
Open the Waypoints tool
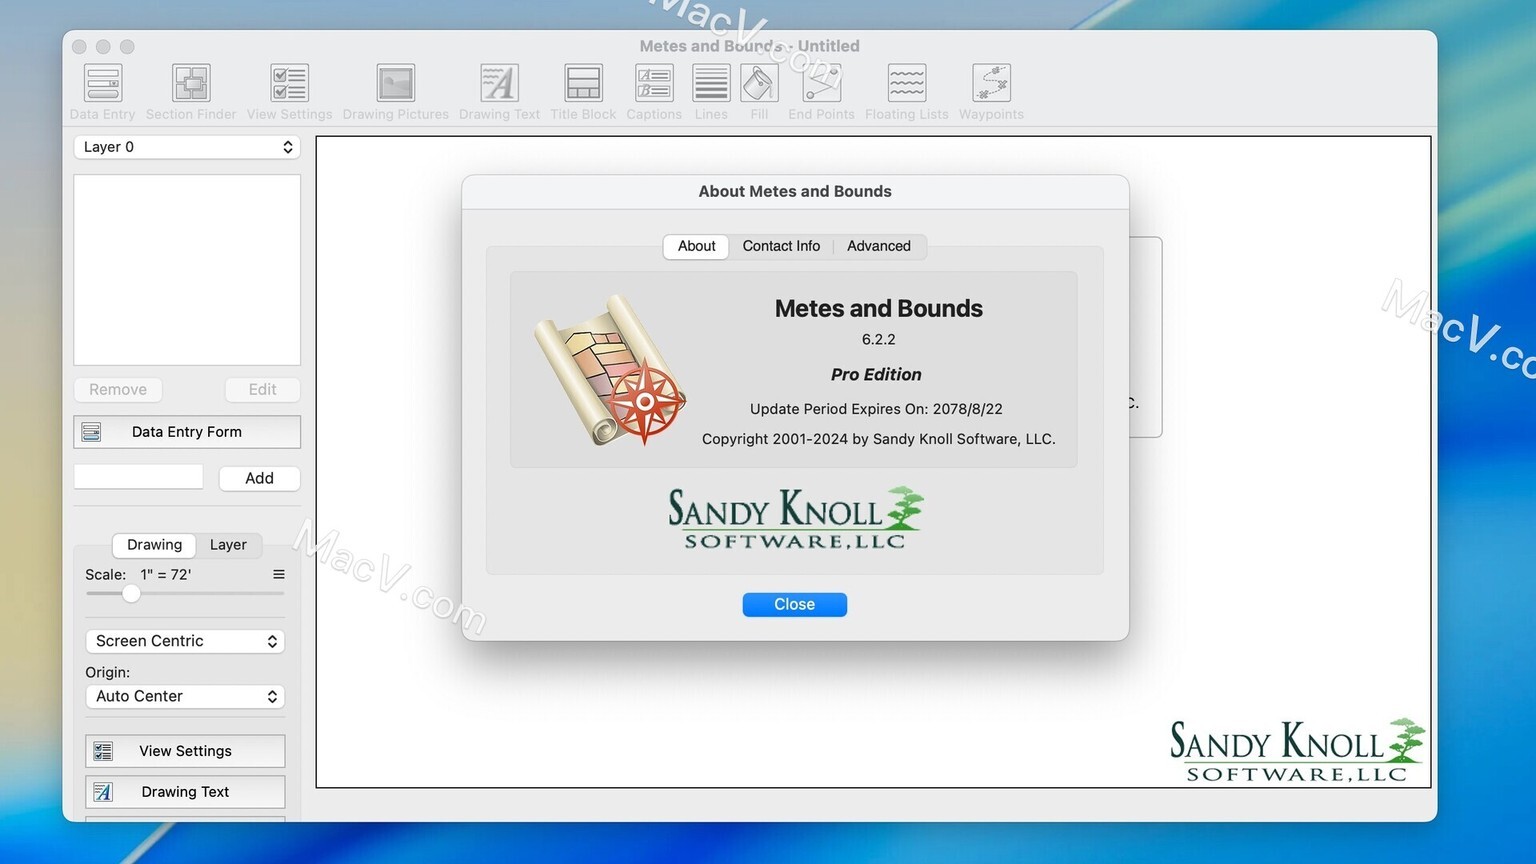click(x=991, y=83)
